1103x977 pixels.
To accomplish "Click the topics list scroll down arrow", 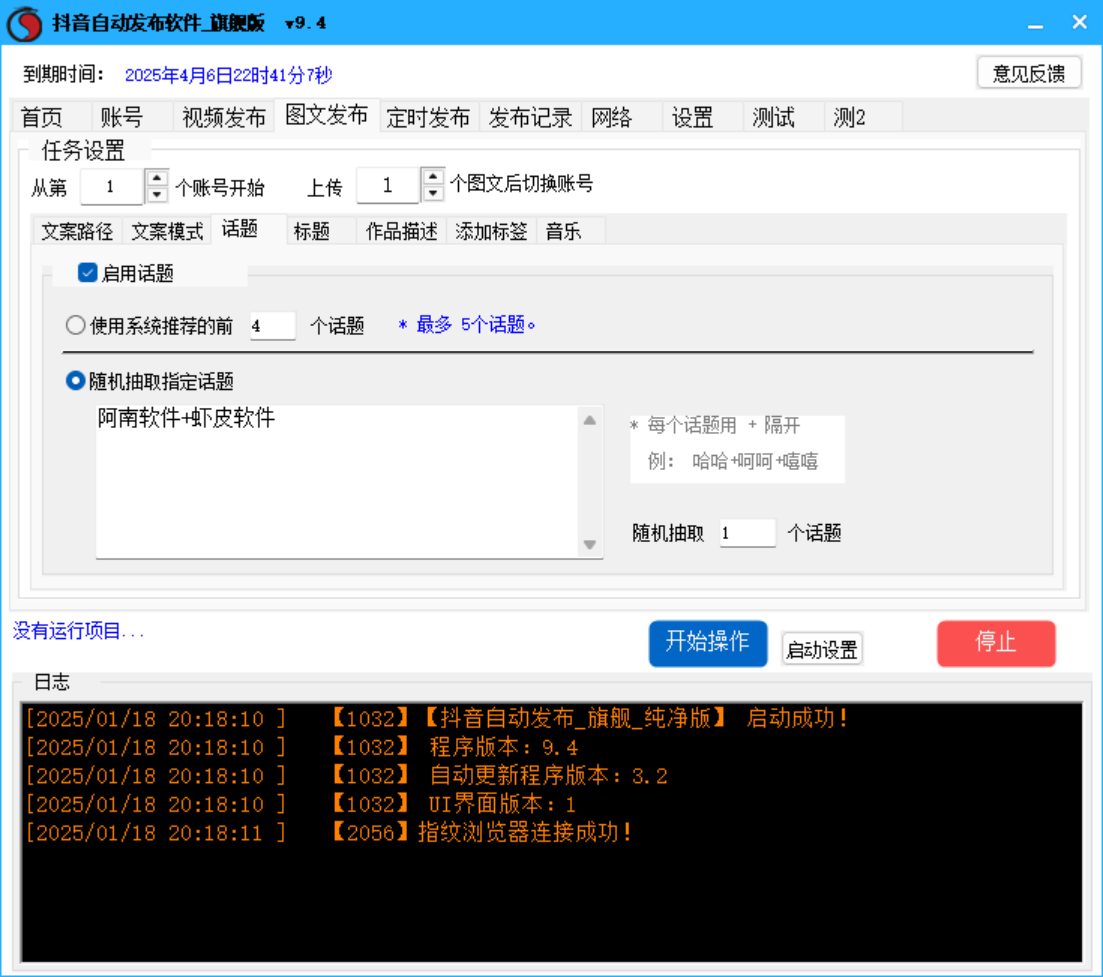I will point(589,544).
